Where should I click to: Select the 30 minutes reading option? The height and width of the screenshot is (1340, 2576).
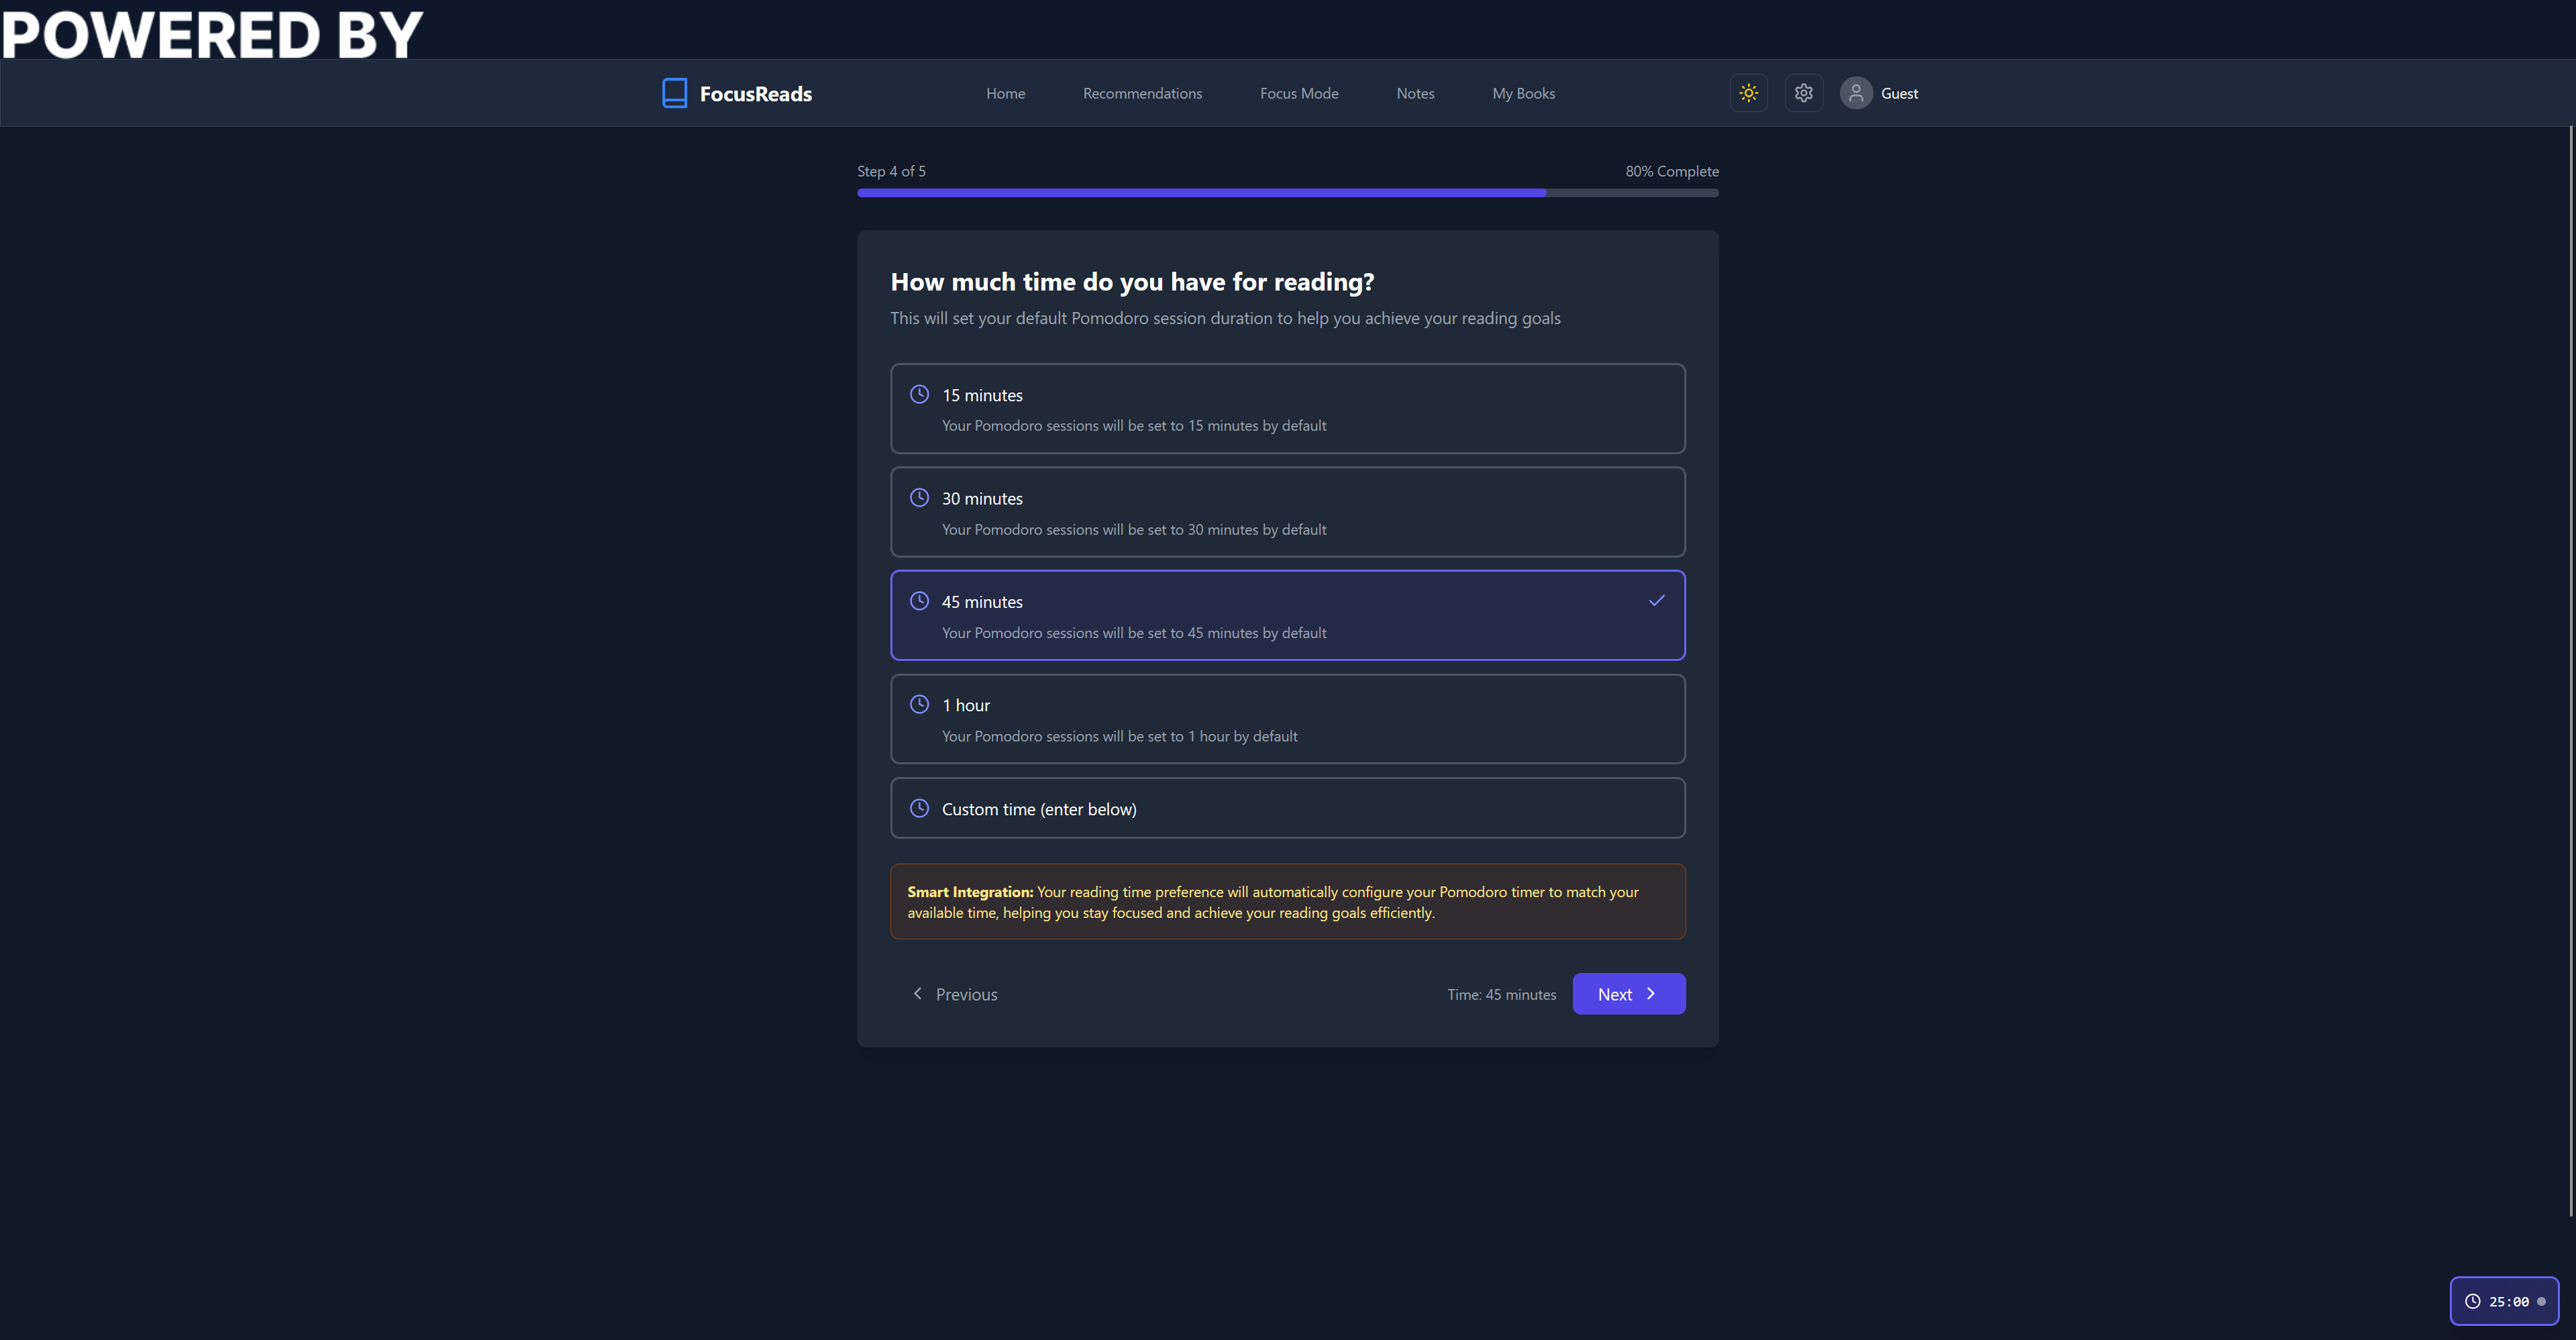pyautogui.click(x=1287, y=512)
